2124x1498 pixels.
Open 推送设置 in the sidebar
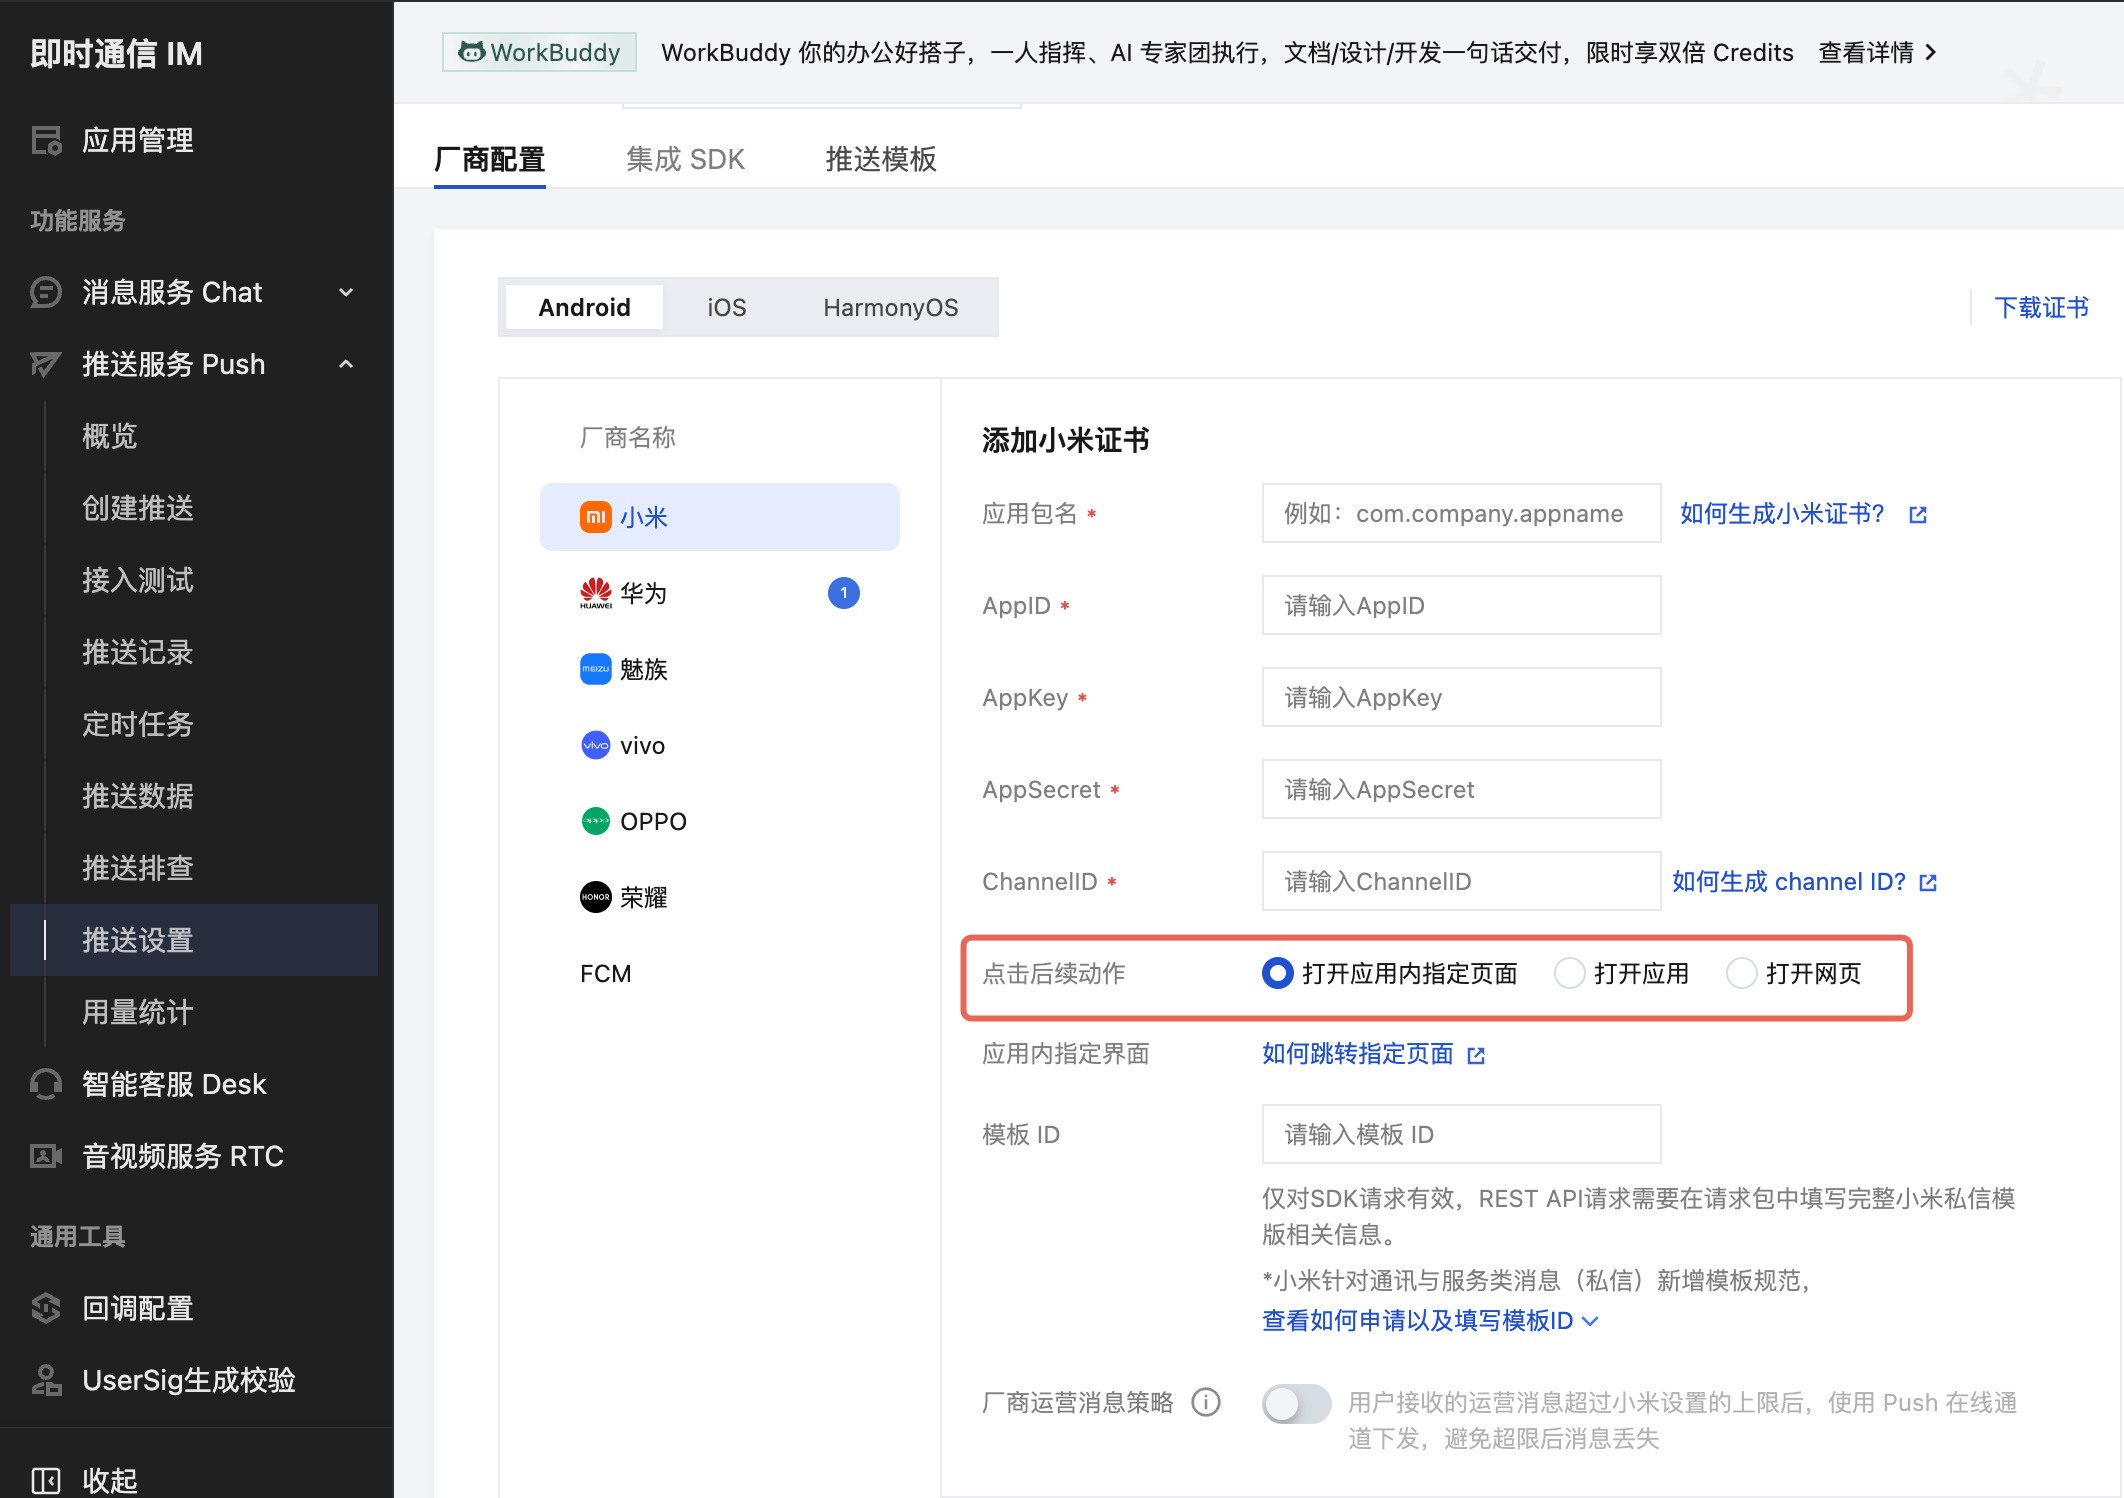coord(194,940)
